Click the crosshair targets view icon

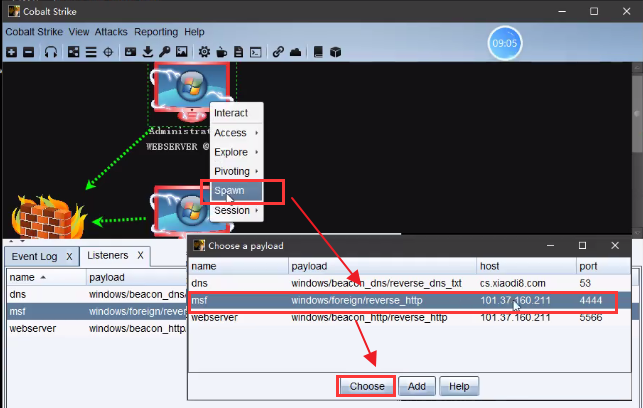click(108, 51)
